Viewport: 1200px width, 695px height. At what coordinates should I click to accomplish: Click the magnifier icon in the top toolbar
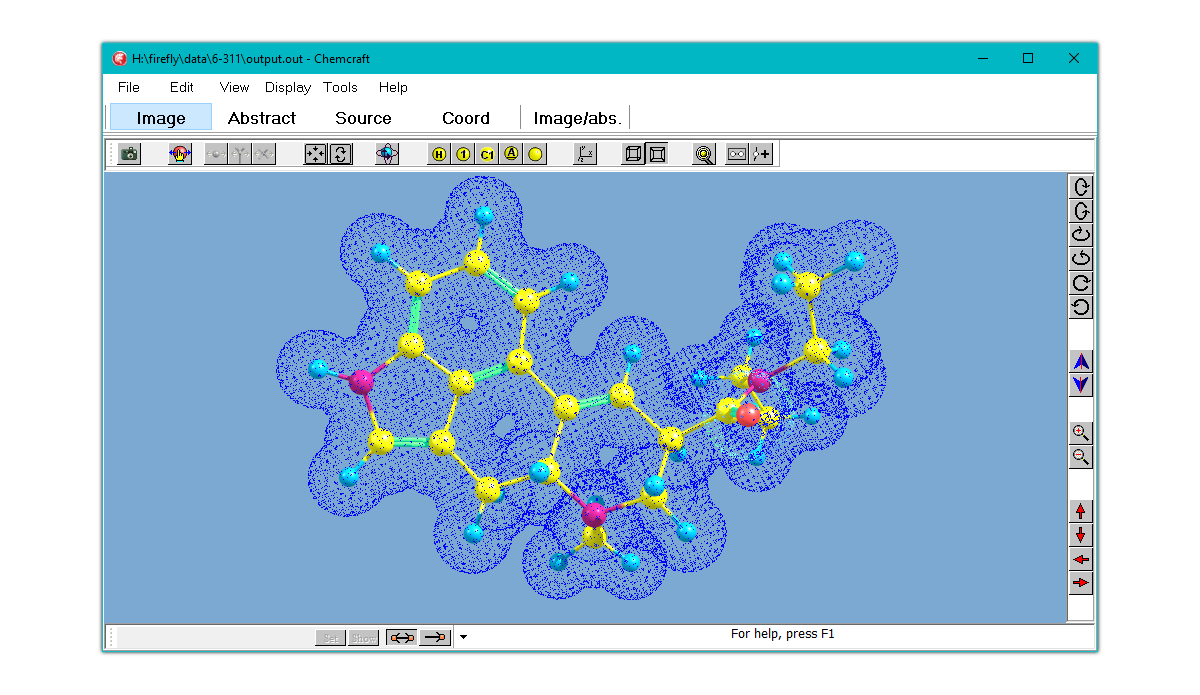[x=704, y=154]
